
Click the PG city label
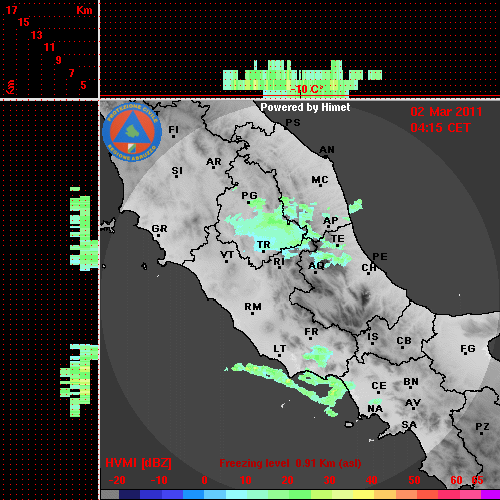[249, 195]
